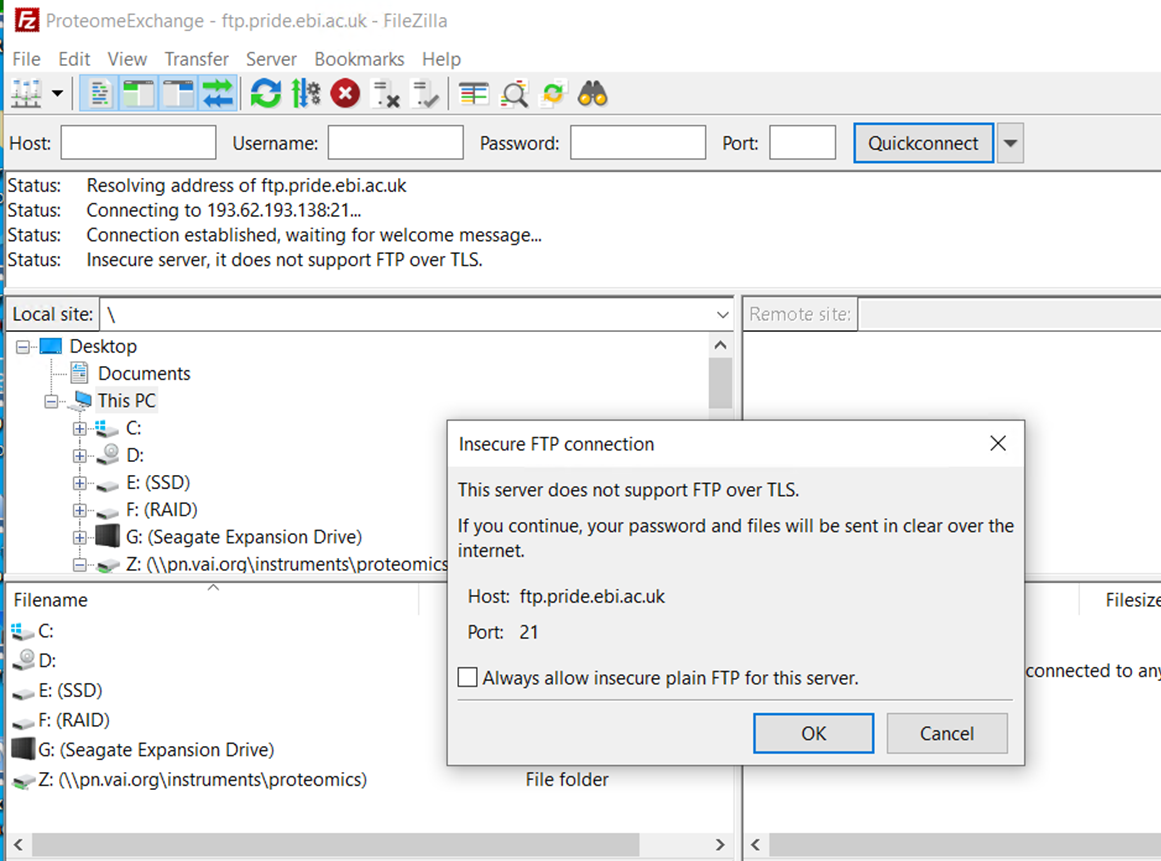
Task: Open the View menu
Action: pos(127,58)
